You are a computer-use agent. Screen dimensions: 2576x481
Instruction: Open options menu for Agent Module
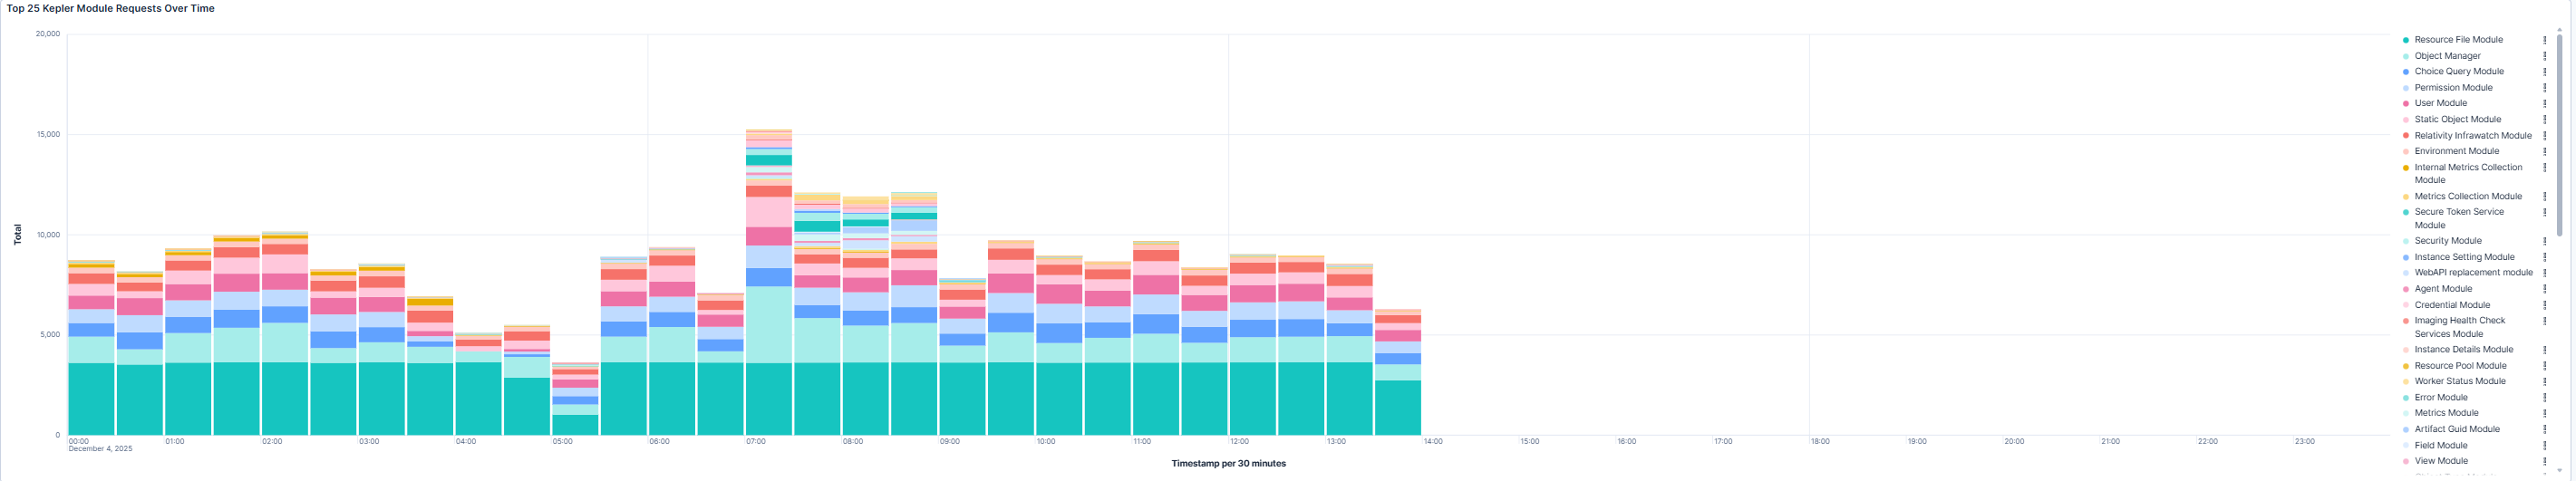click(2545, 289)
